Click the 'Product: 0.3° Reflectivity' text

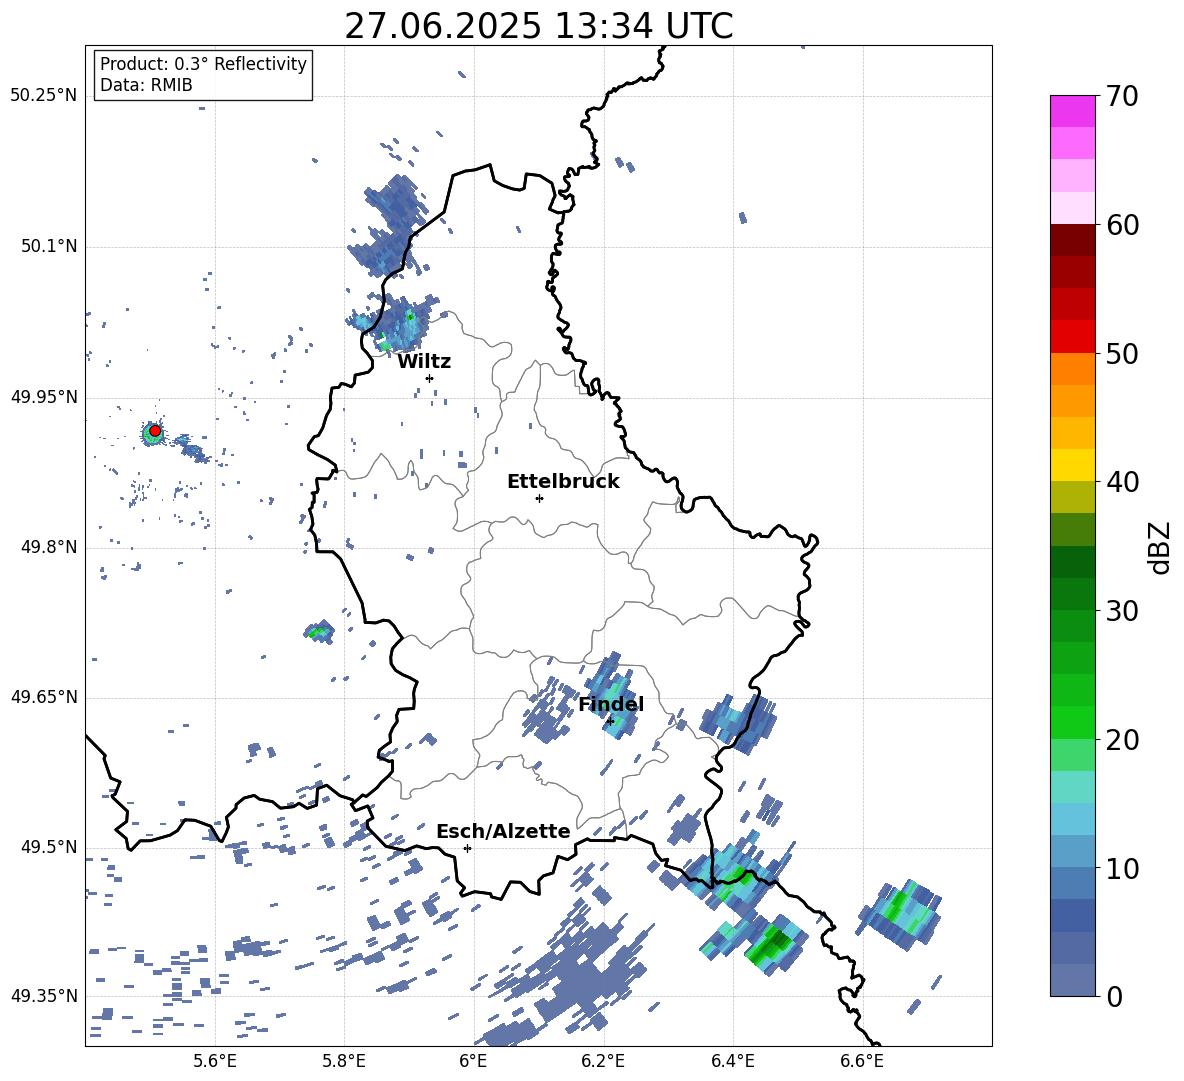[x=203, y=64]
